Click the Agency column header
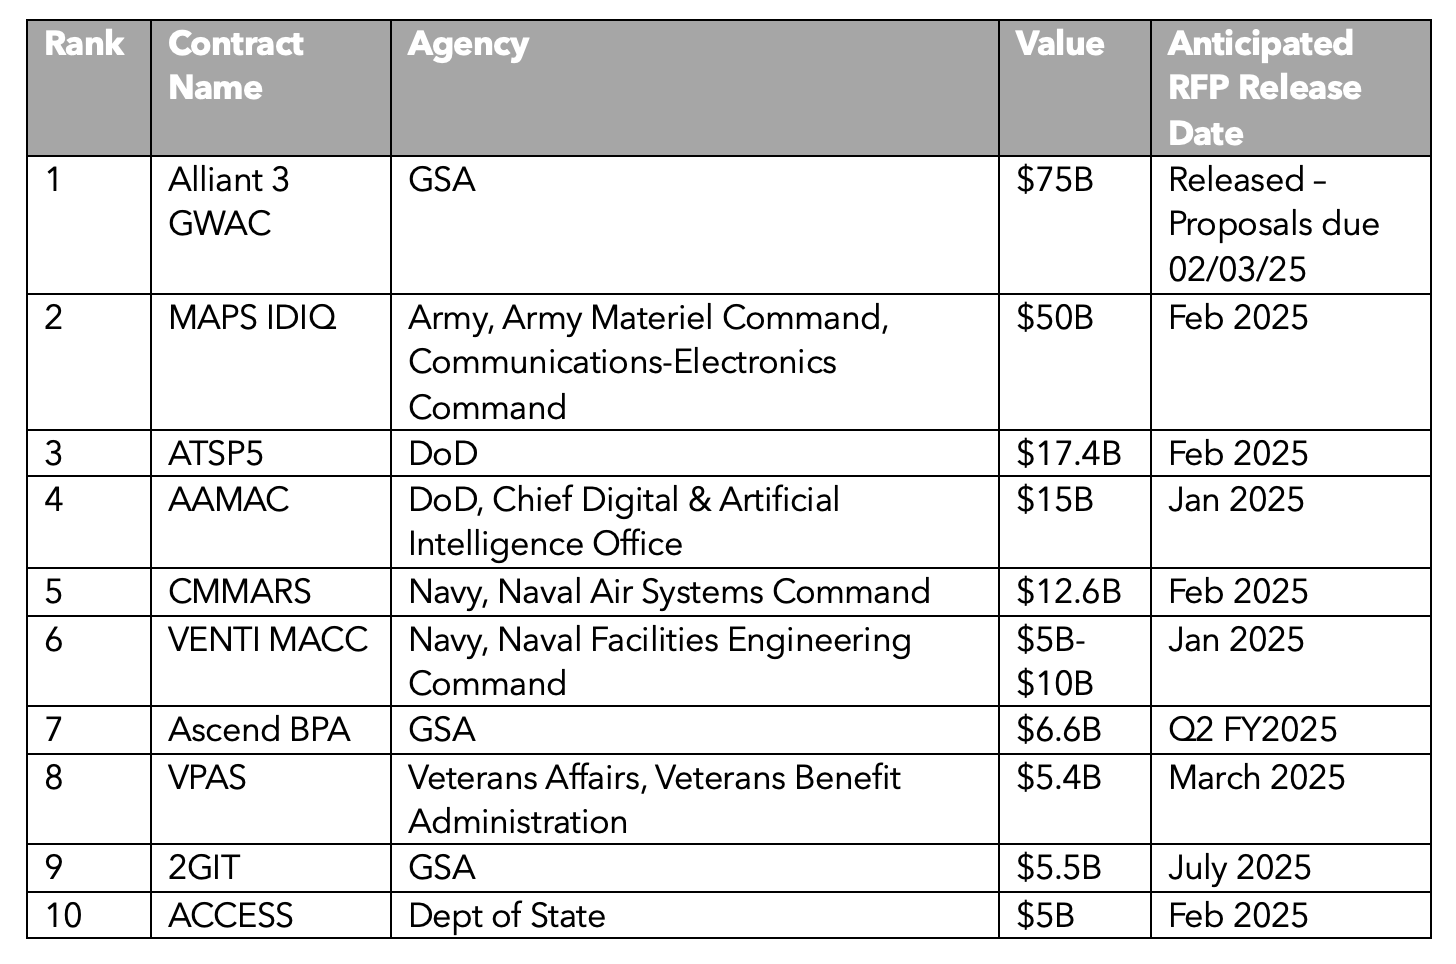 point(694,88)
